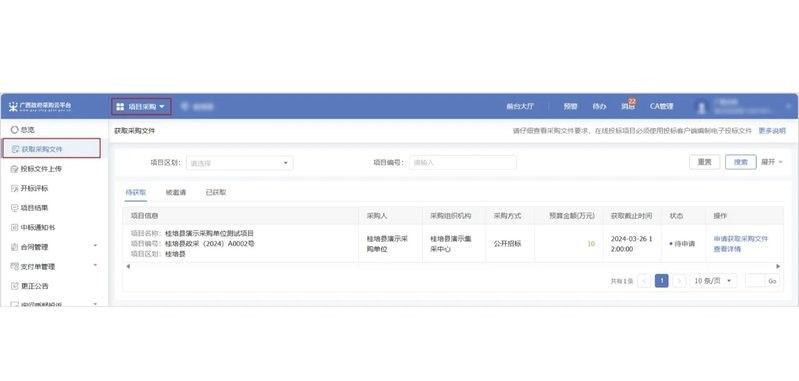Click the user avatar icon
Screen dimensions: 799x381
tap(702, 106)
